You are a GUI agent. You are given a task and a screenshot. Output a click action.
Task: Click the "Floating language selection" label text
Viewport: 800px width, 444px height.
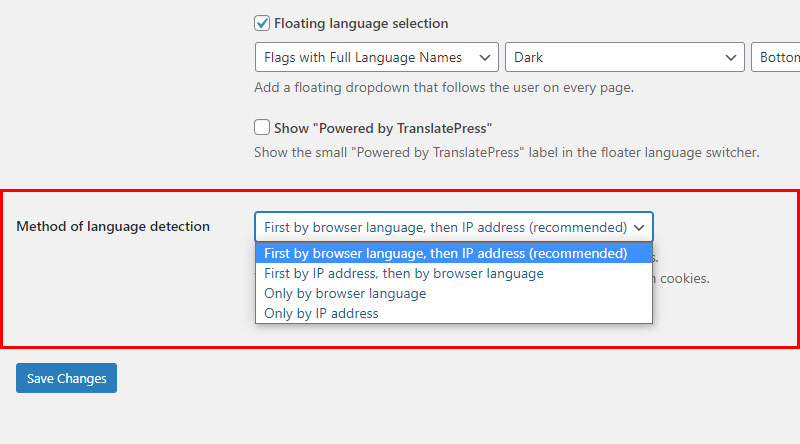[x=361, y=23]
